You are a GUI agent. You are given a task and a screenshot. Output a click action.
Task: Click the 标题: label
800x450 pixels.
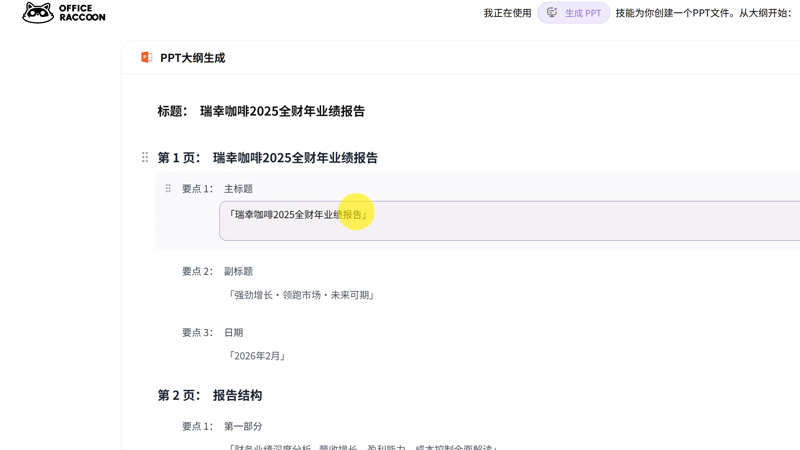click(172, 111)
